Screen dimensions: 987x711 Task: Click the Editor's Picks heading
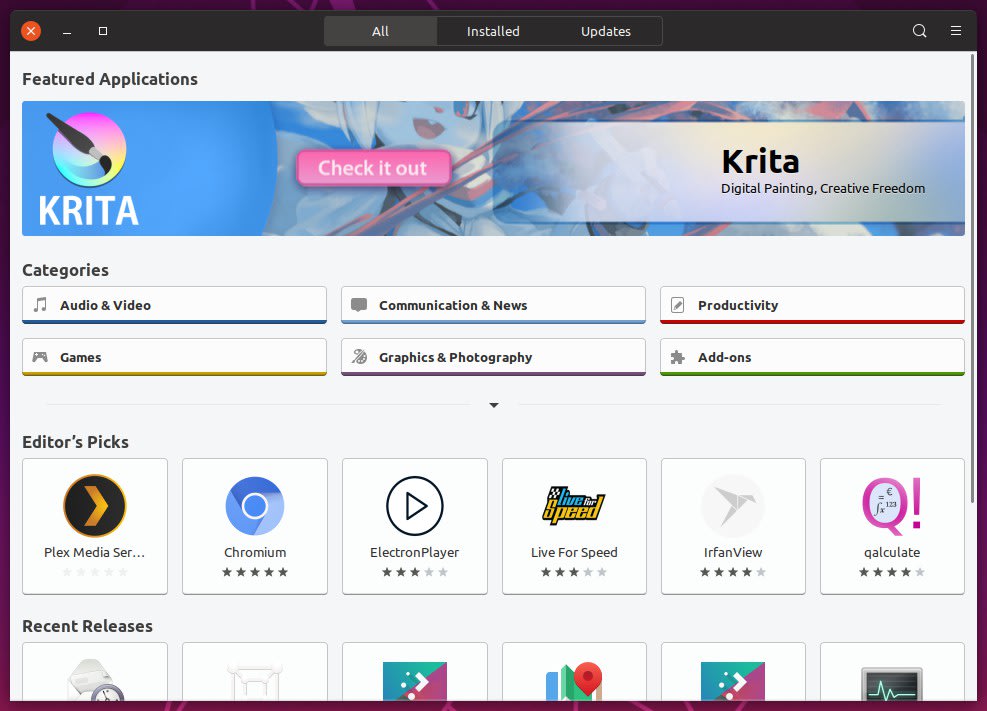tap(76, 442)
